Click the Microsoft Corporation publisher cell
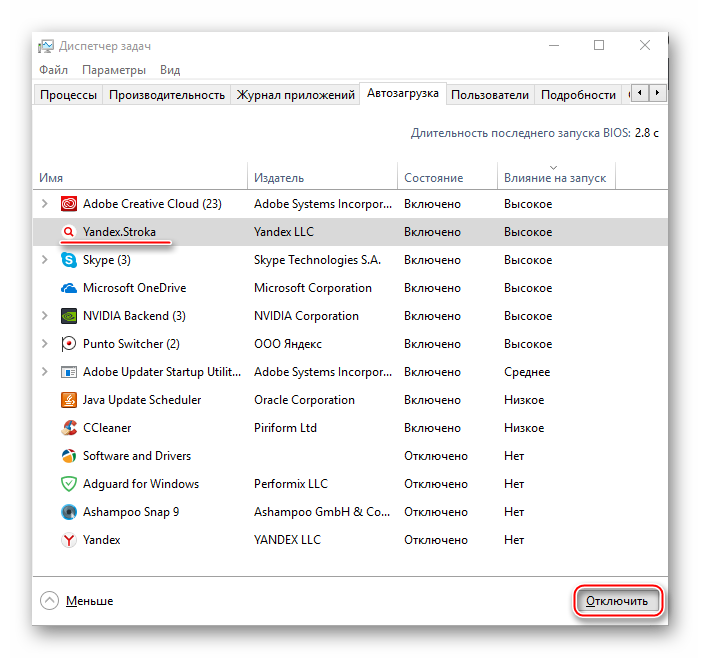 [312, 288]
